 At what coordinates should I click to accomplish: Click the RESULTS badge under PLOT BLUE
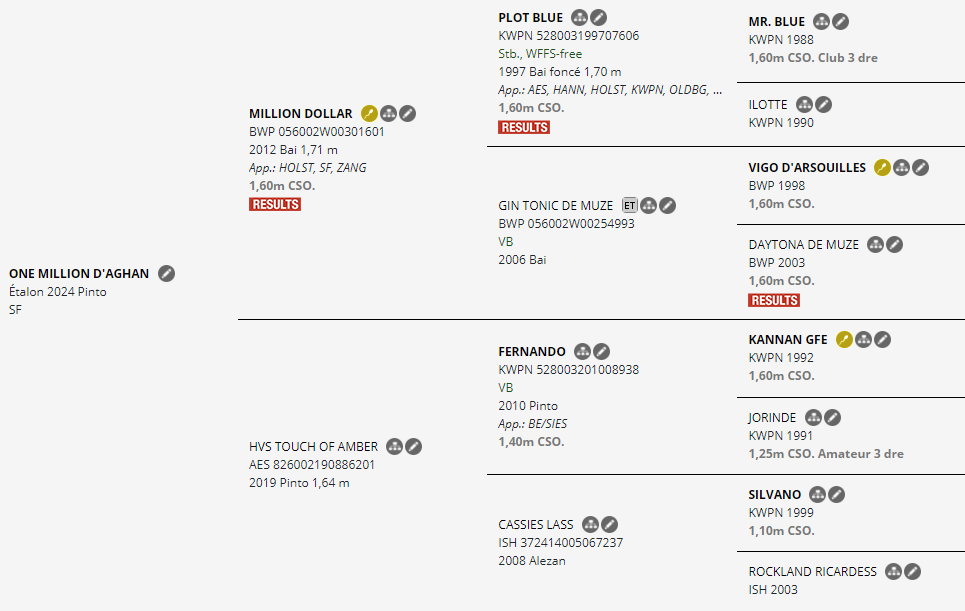tap(524, 127)
